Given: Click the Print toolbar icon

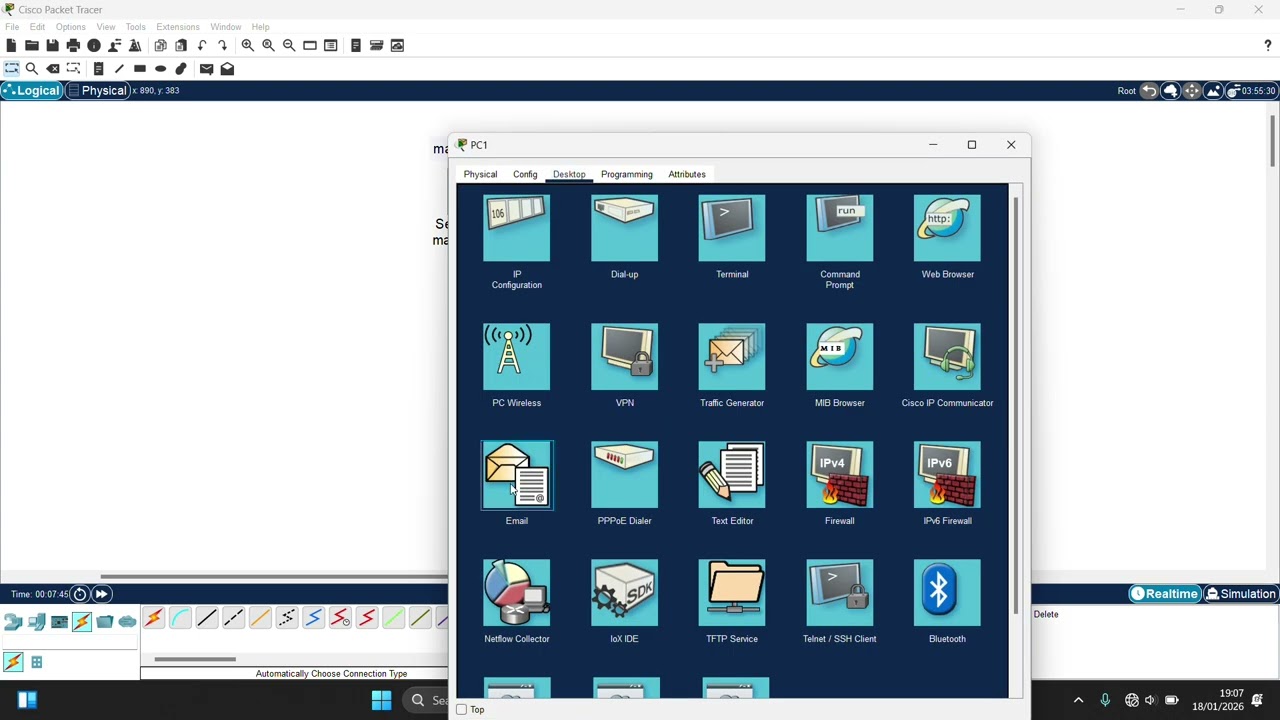Looking at the screenshot, I should pos(73,45).
